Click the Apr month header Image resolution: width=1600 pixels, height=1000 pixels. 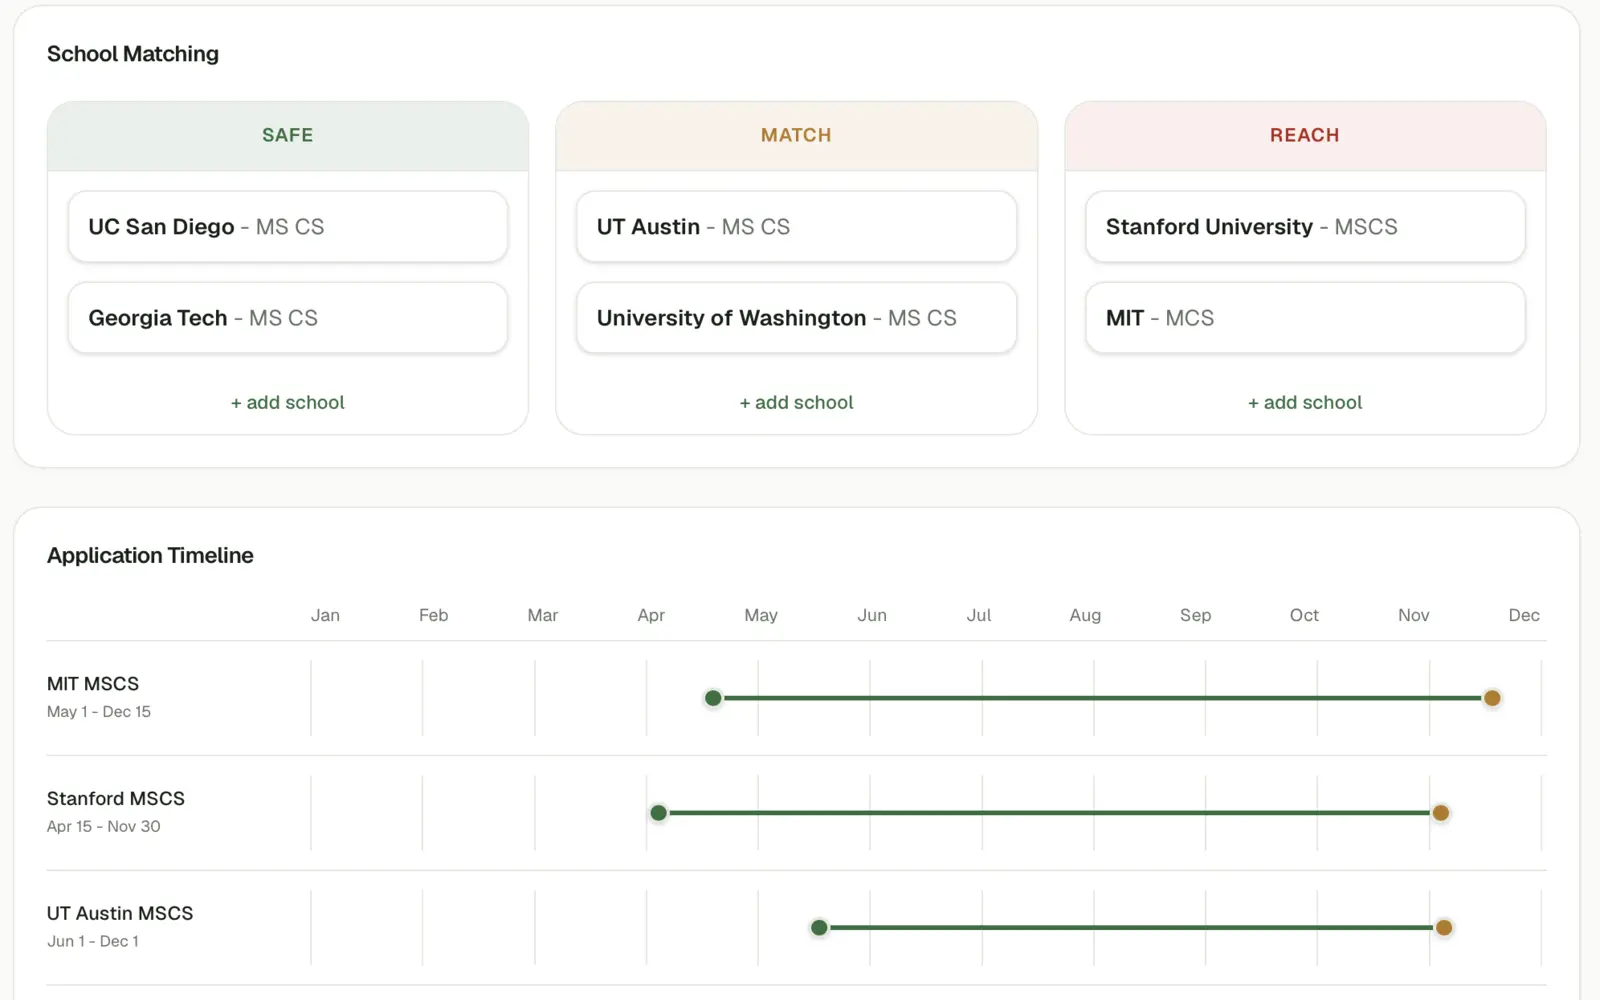[x=651, y=615]
